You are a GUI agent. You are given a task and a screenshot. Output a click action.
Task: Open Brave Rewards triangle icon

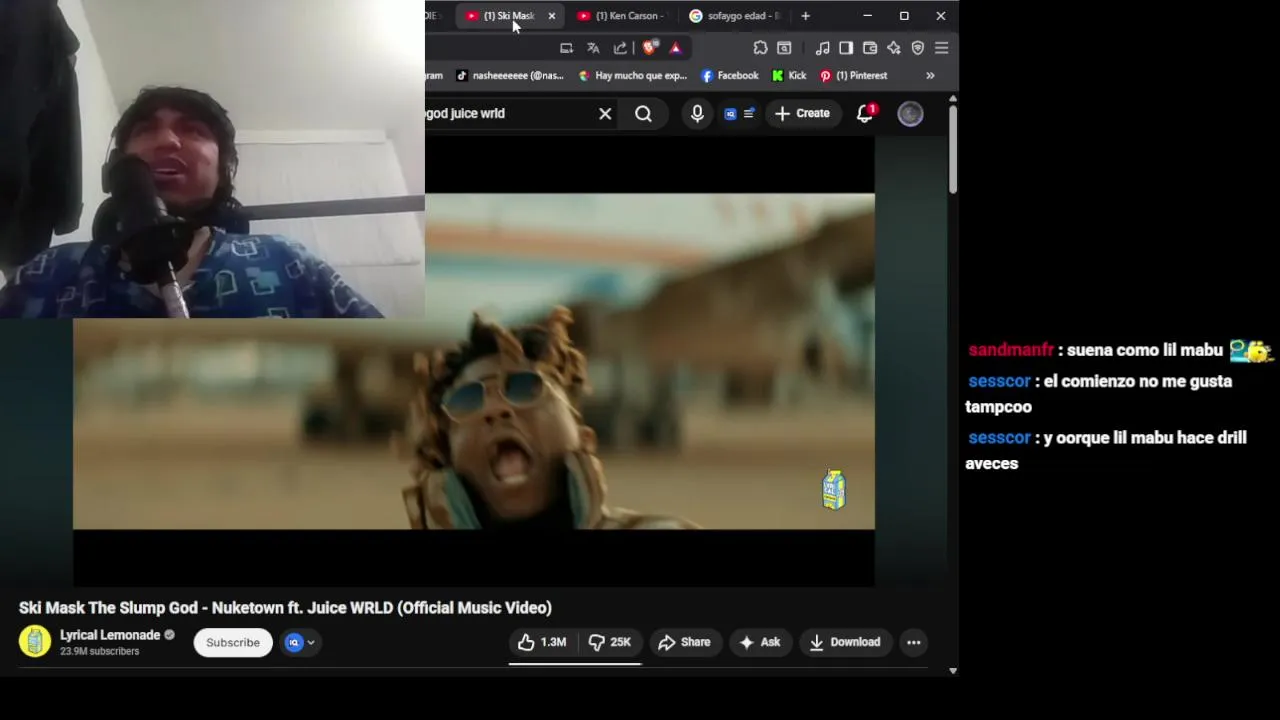(x=675, y=48)
